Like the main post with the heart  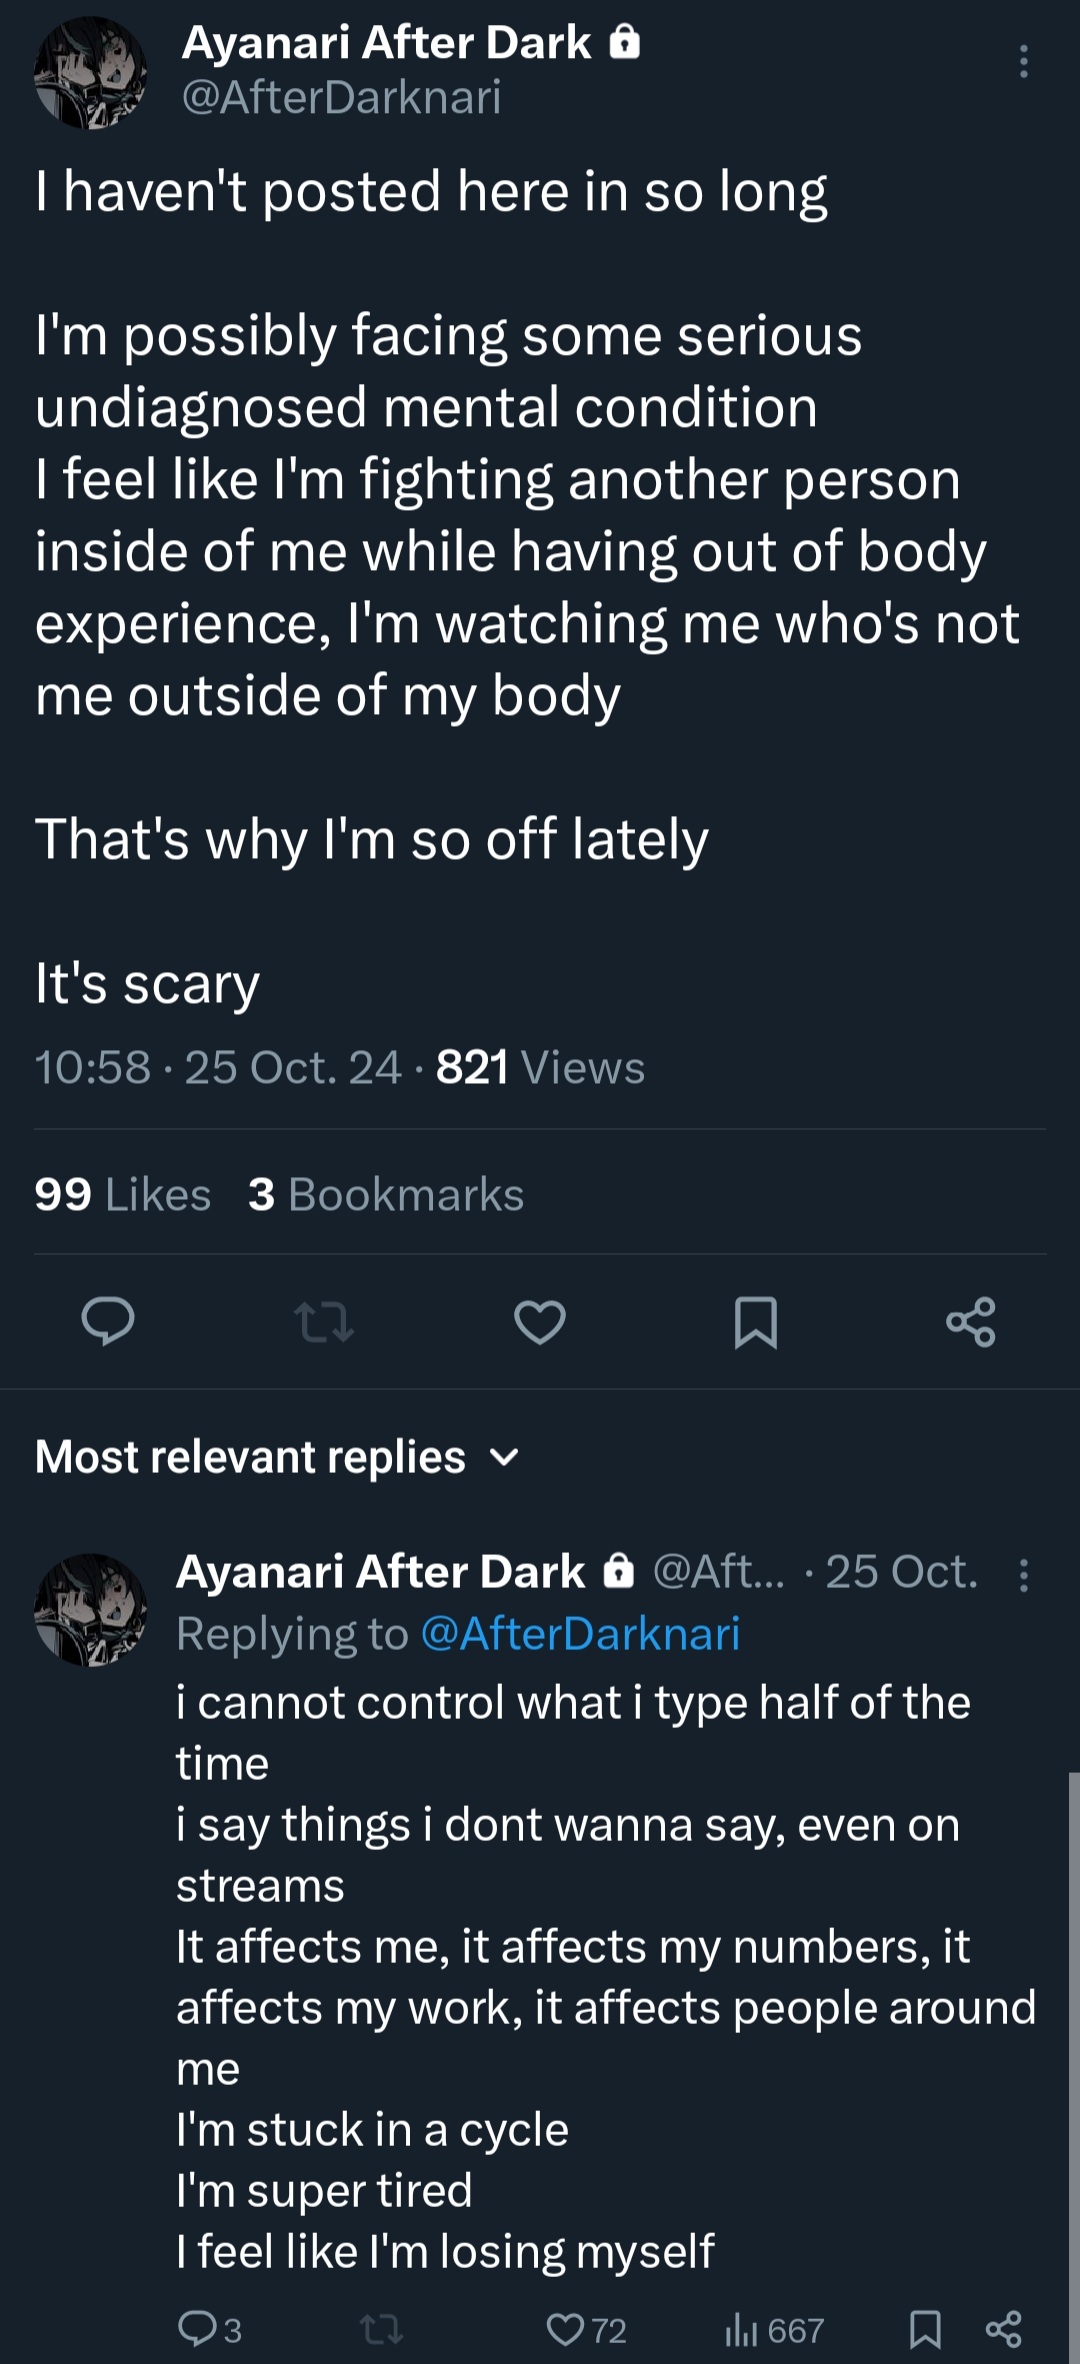pos(540,1322)
